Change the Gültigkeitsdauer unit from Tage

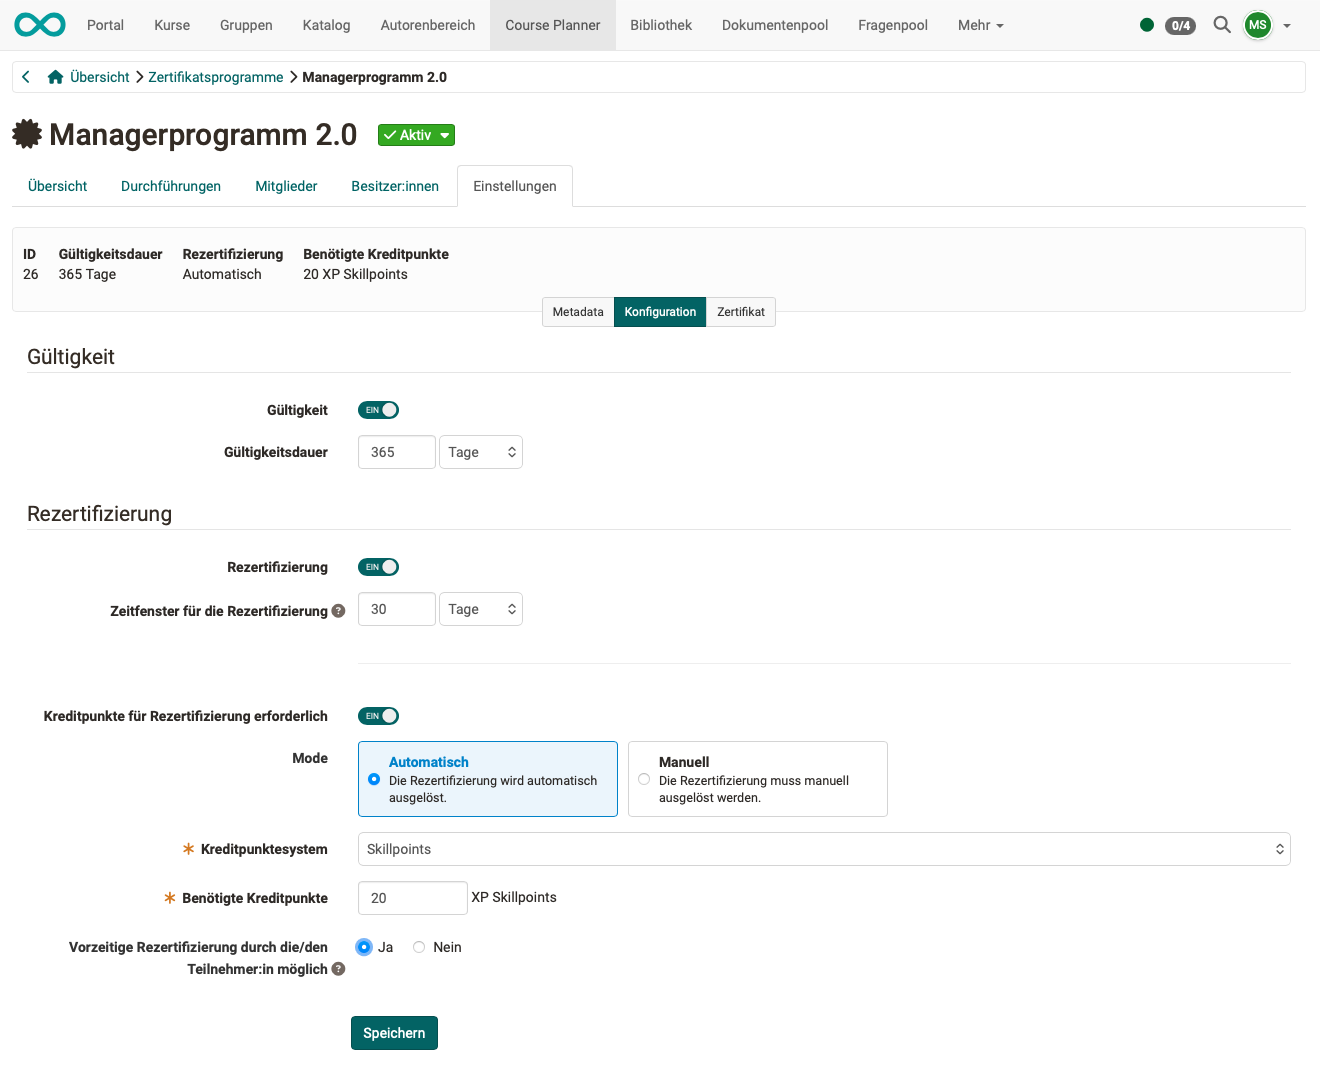[x=480, y=451]
